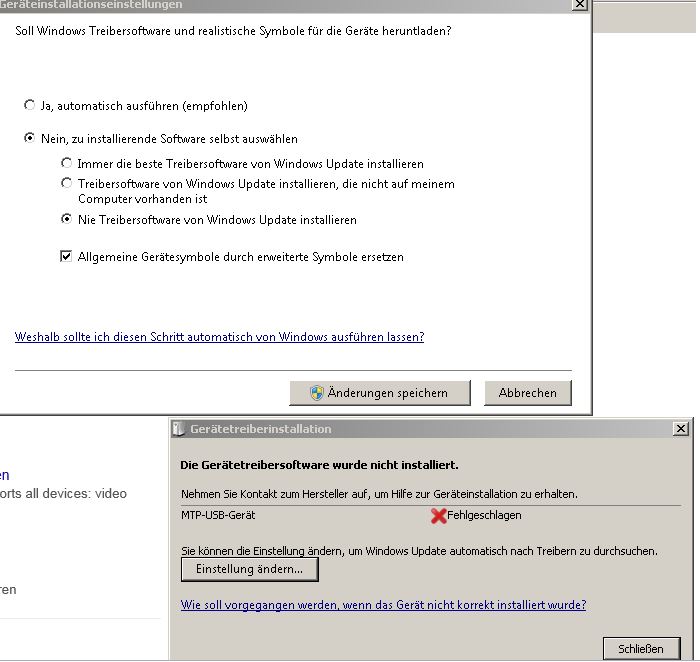This screenshot has height=662, width=700.
Task: Click 'Soll Windows Treibersoftware und realistische Symbole' question text
Action: (x=233, y=31)
